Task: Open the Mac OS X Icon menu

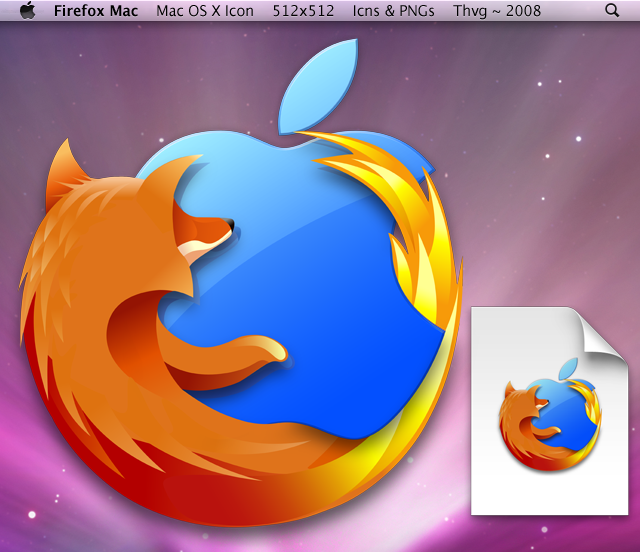Action: click(x=205, y=11)
